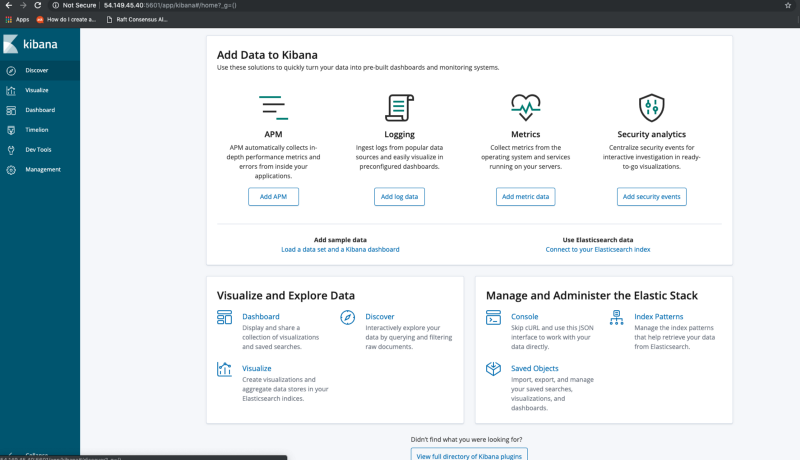800x460 pixels.
Task: Click the Not Secure info icon
Action: pos(56,5)
